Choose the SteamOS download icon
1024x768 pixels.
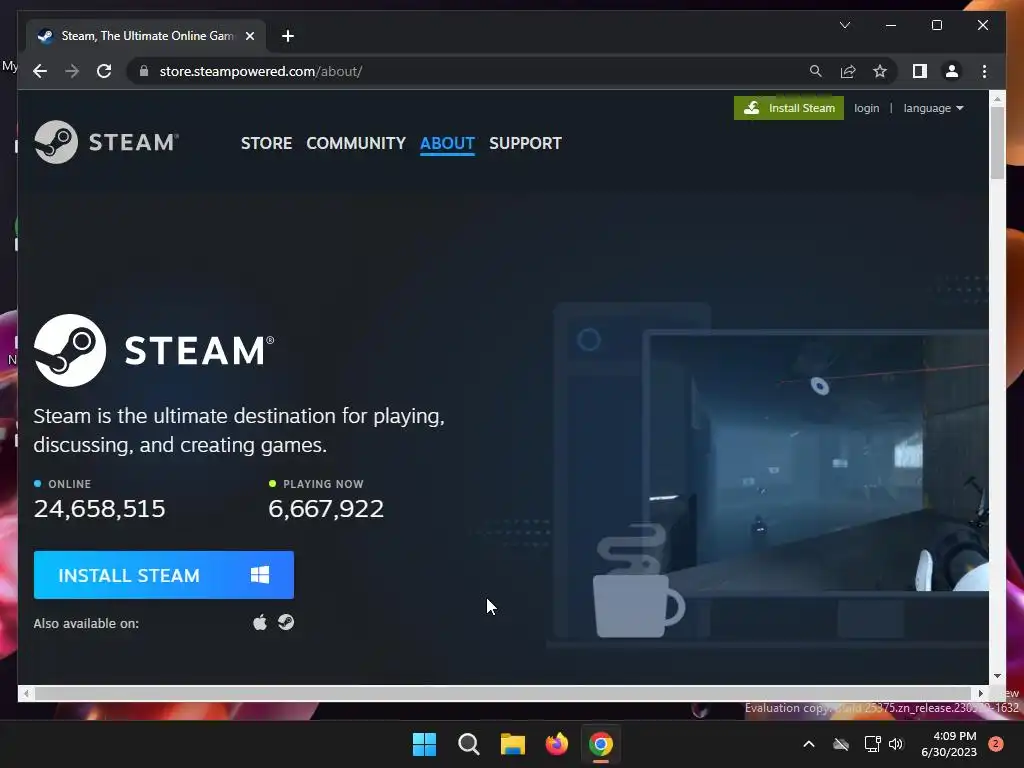coord(286,622)
